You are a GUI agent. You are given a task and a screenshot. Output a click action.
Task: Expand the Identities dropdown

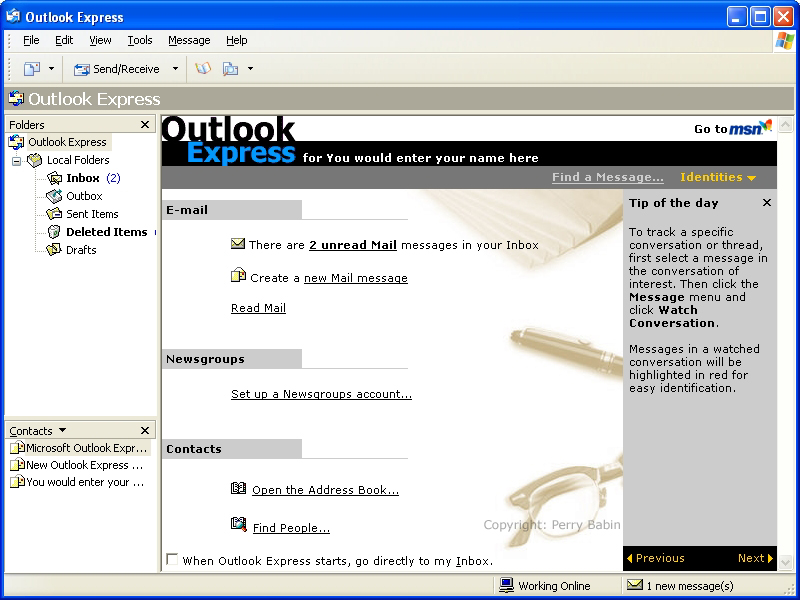pyautogui.click(x=717, y=177)
